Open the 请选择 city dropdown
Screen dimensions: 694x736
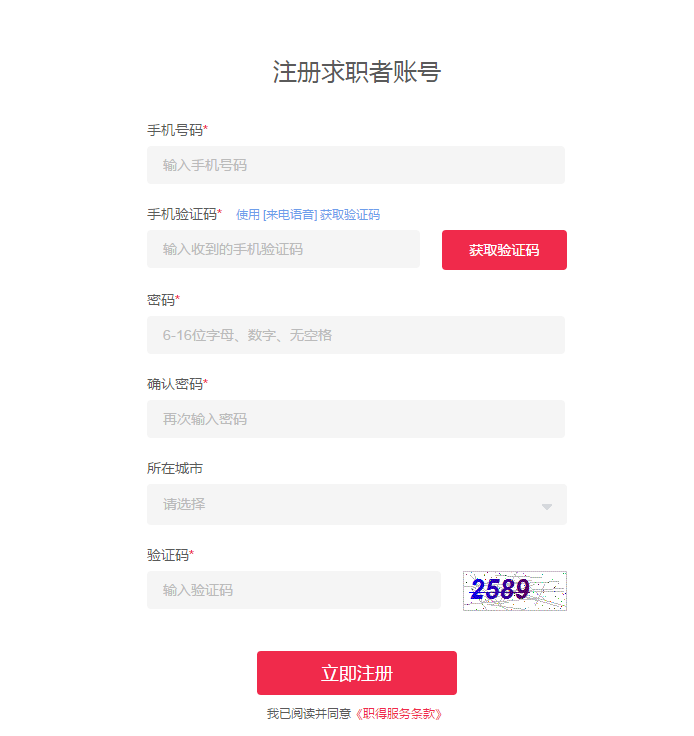point(357,504)
